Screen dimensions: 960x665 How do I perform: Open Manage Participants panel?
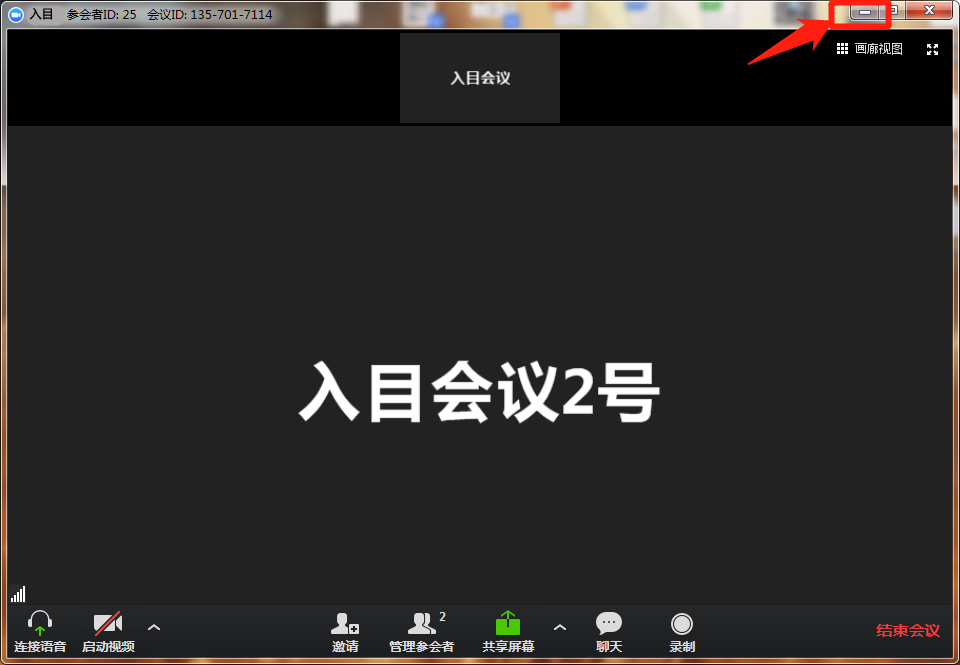422,625
